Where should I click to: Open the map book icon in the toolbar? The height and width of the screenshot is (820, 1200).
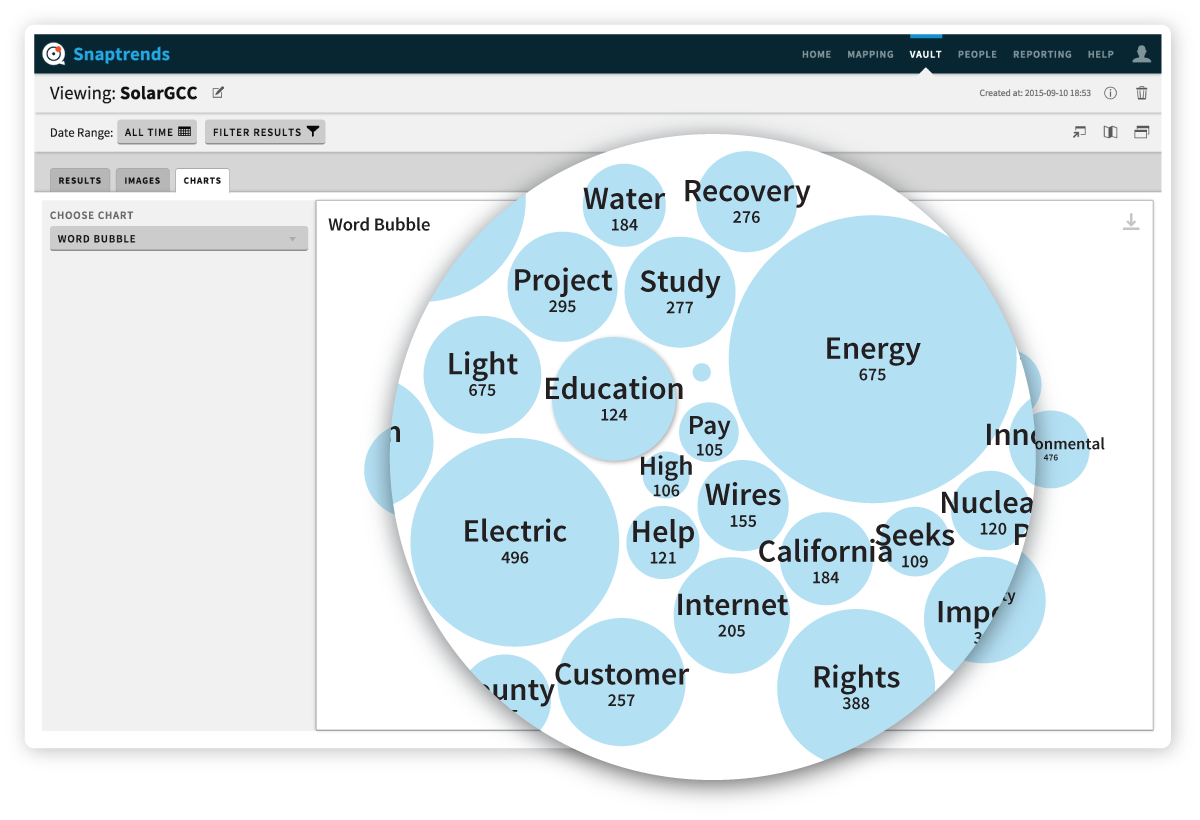(1110, 131)
